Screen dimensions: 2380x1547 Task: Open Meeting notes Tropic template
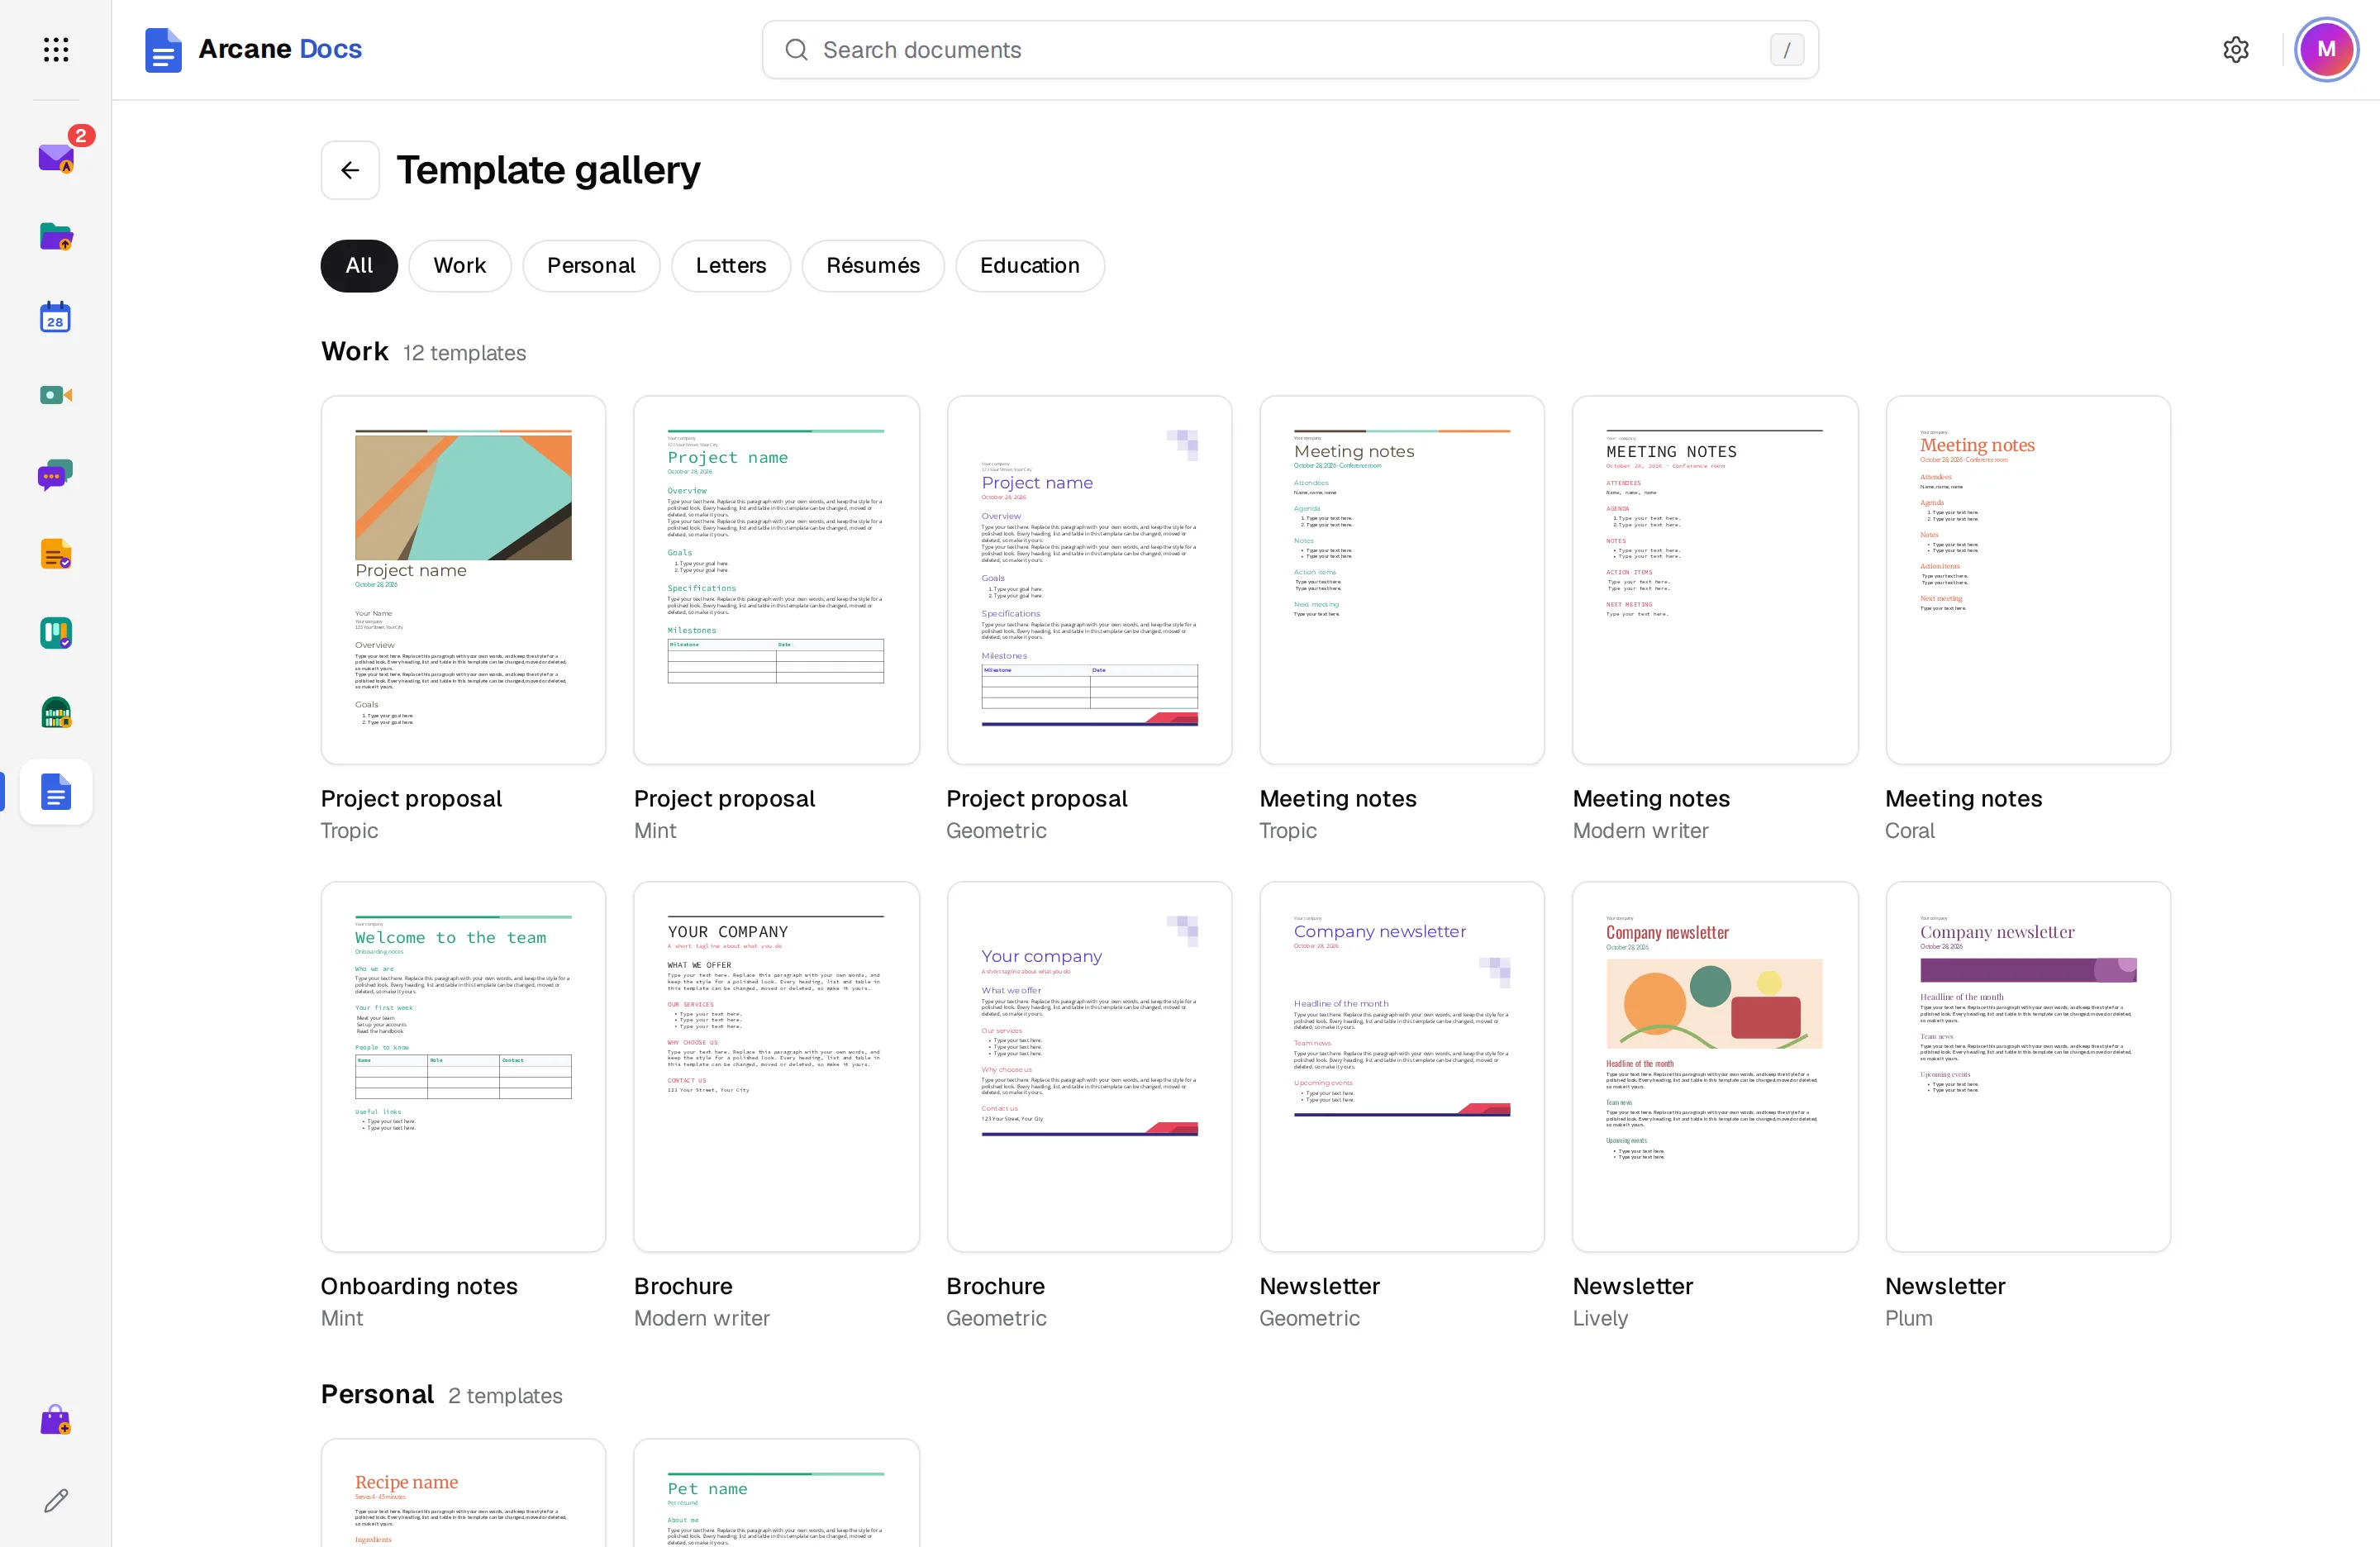tap(1402, 580)
